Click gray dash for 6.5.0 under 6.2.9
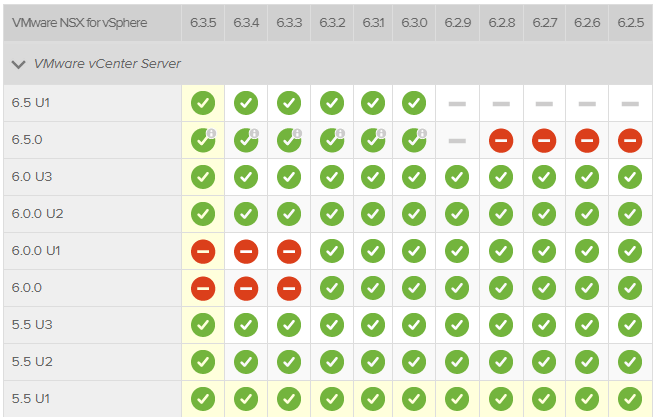Viewport: 653px width, 417px height. (457, 140)
